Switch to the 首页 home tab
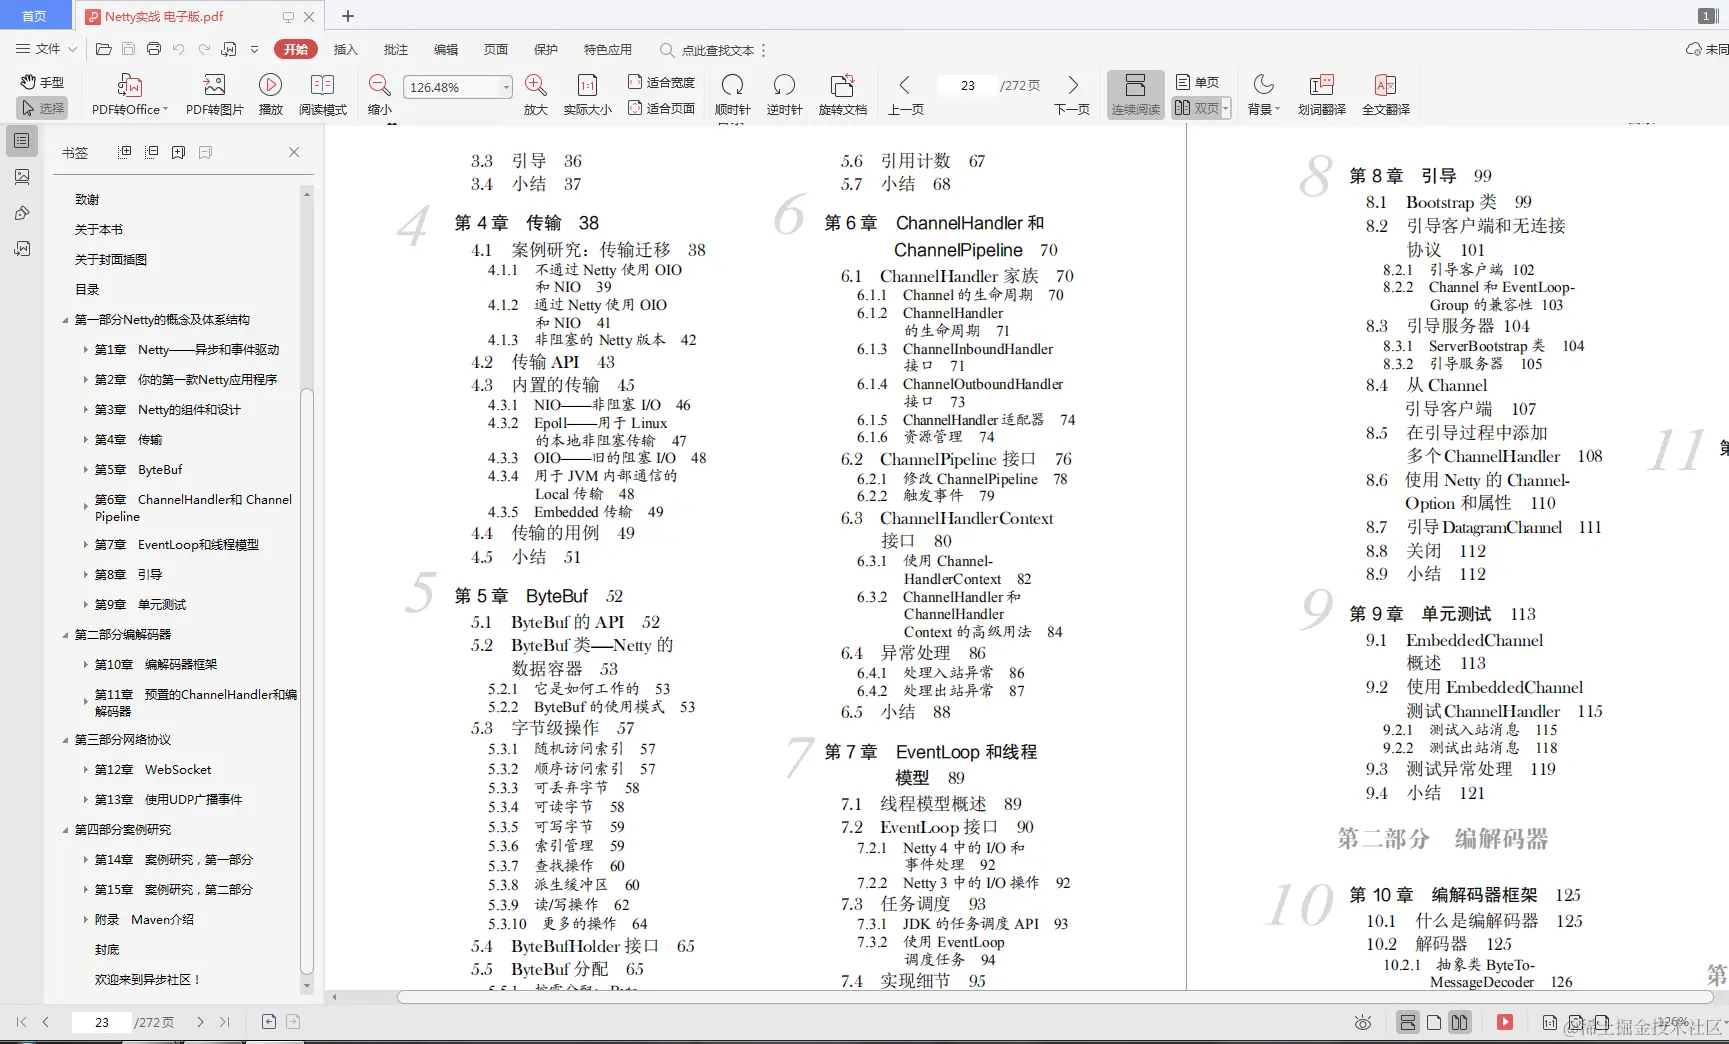Image resolution: width=1729 pixels, height=1044 pixels. click(x=34, y=16)
